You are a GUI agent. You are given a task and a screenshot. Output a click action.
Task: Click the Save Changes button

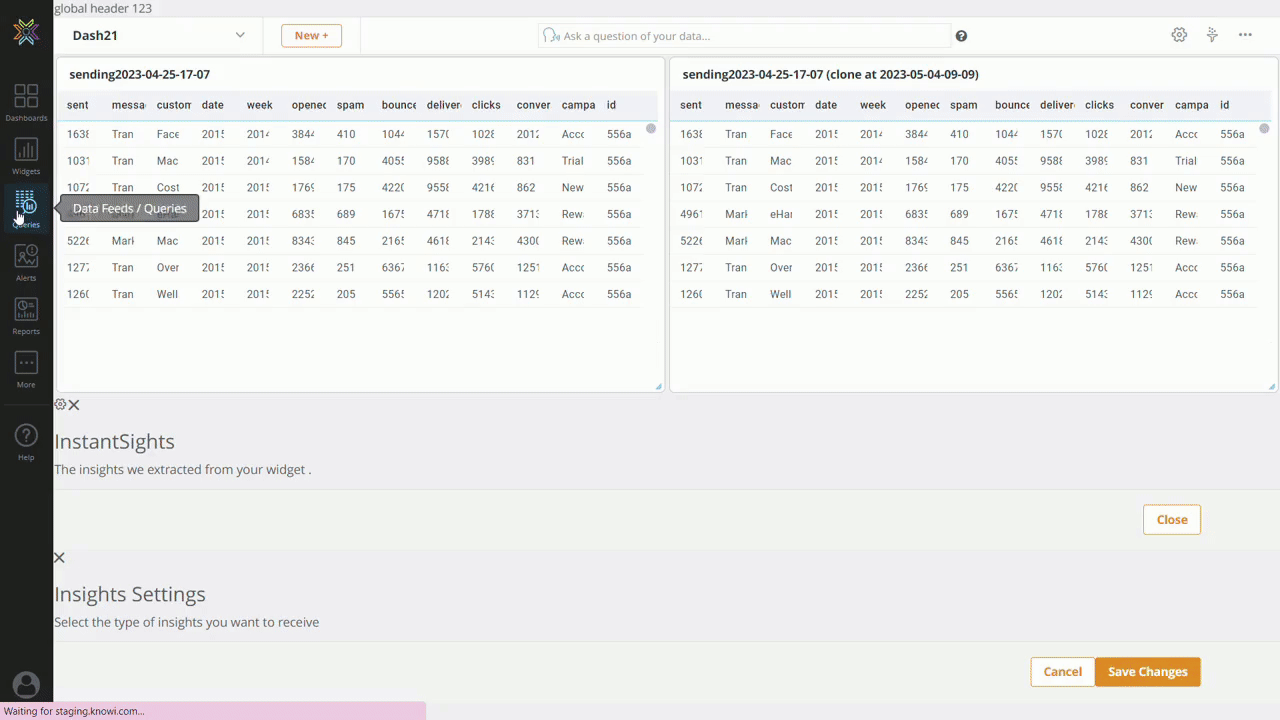click(1147, 671)
